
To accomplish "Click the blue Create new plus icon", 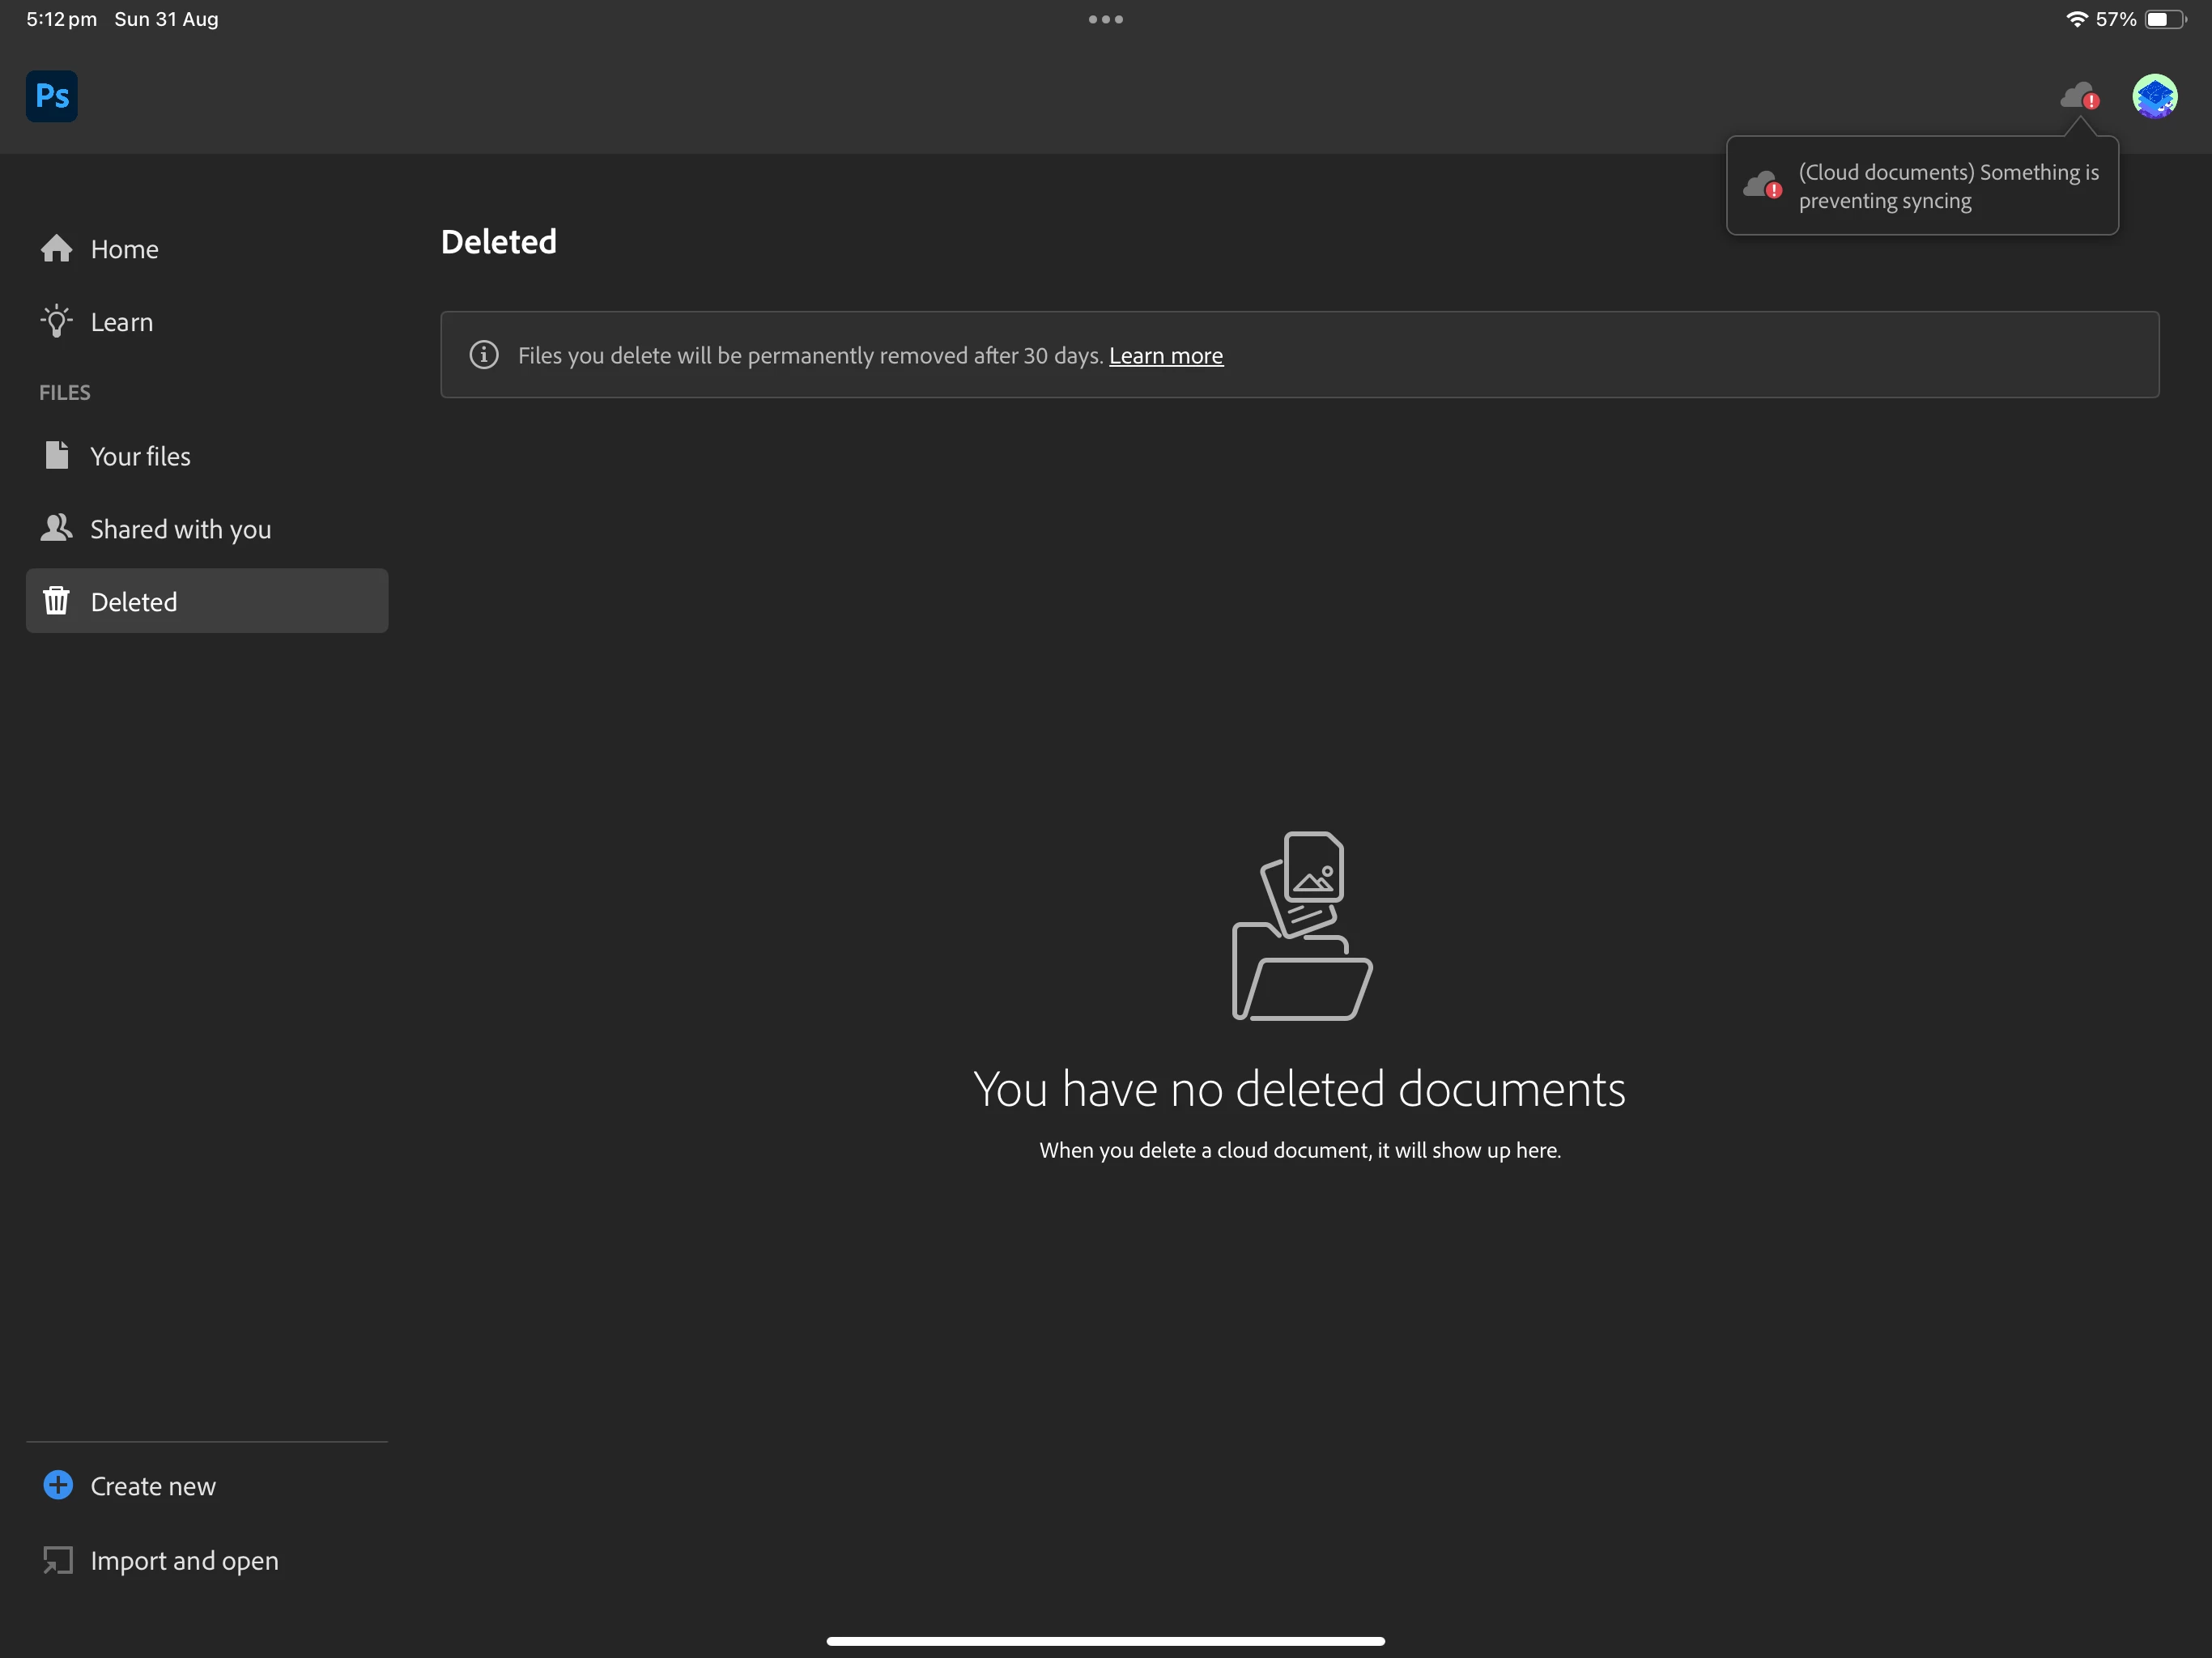I will coord(58,1485).
